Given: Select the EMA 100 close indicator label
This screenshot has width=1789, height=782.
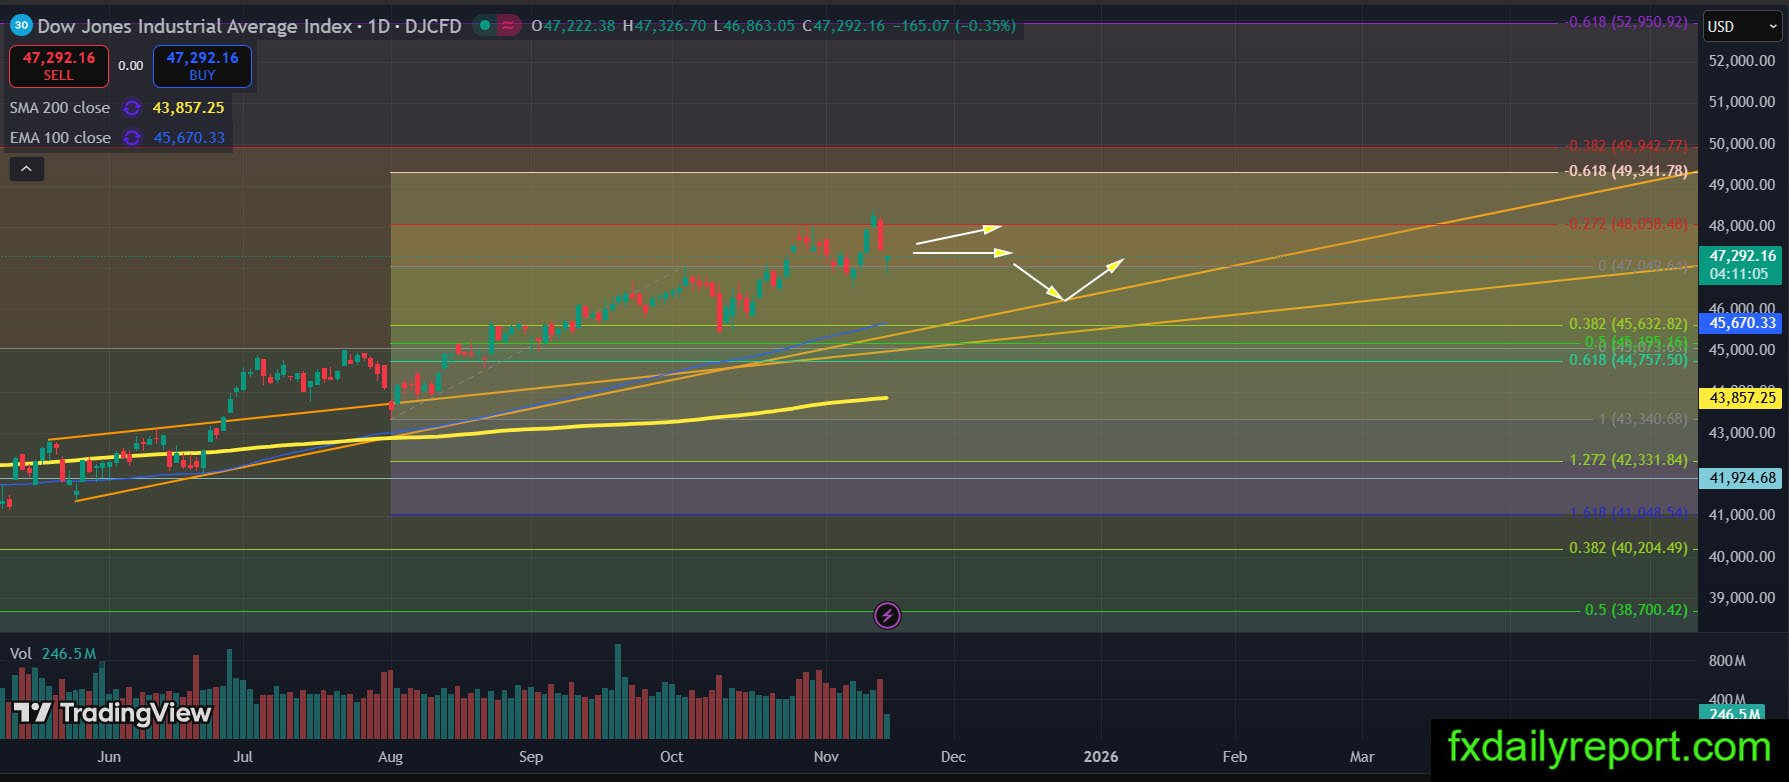Looking at the screenshot, I should pos(61,138).
